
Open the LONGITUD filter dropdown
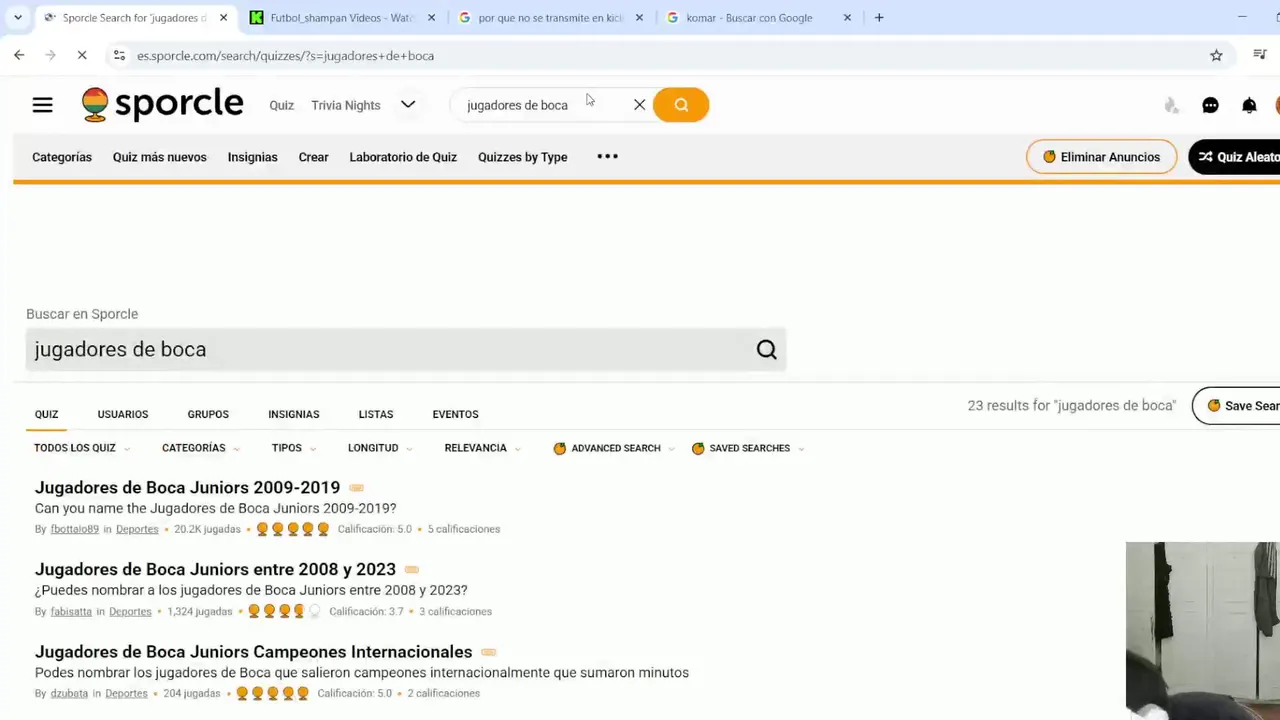(x=380, y=448)
